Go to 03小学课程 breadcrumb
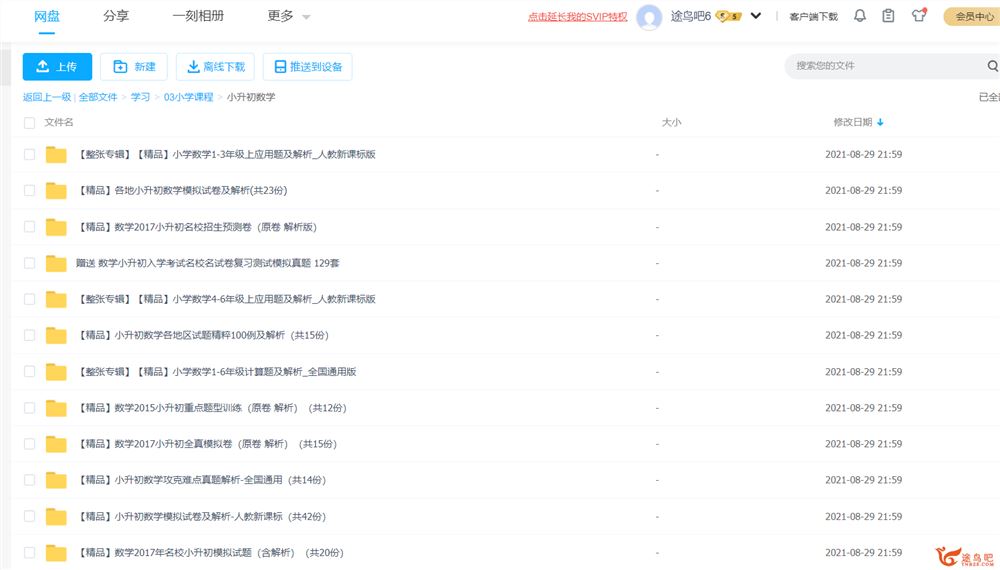Screen dimensions: 1000x570 point(188,97)
